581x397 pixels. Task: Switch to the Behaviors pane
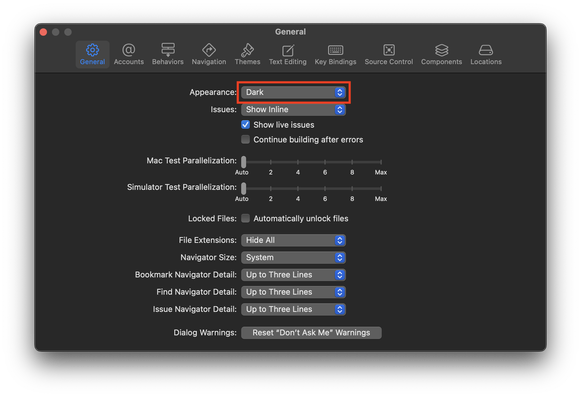(x=167, y=54)
